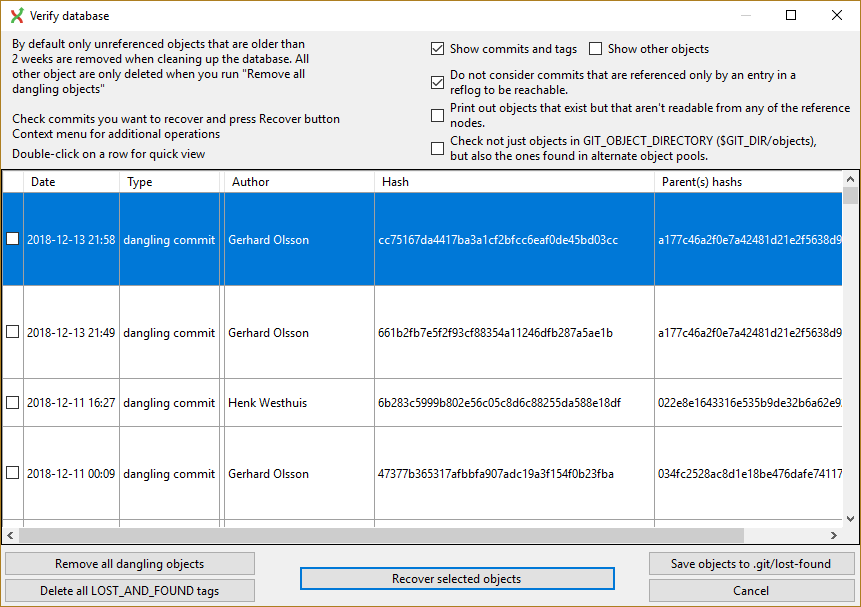Click the Git Extensions app icon in title bar
The height and width of the screenshot is (607, 861).
coord(17,15)
